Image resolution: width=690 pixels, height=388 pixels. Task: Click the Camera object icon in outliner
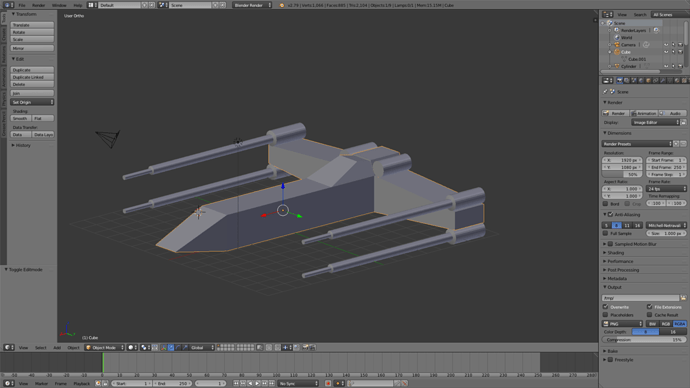[617, 44]
